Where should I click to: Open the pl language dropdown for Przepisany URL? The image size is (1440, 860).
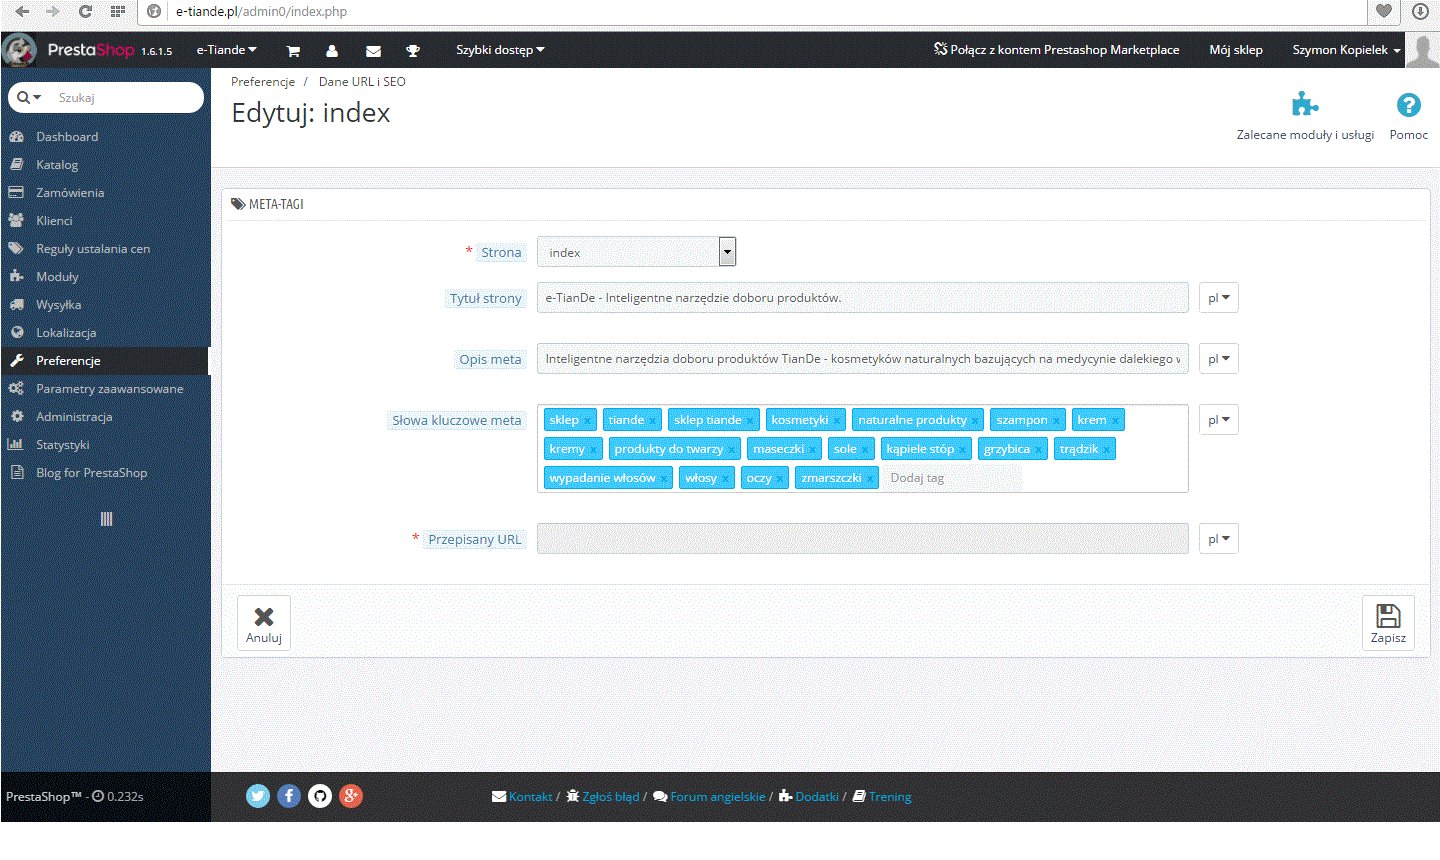pos(1218,539)
